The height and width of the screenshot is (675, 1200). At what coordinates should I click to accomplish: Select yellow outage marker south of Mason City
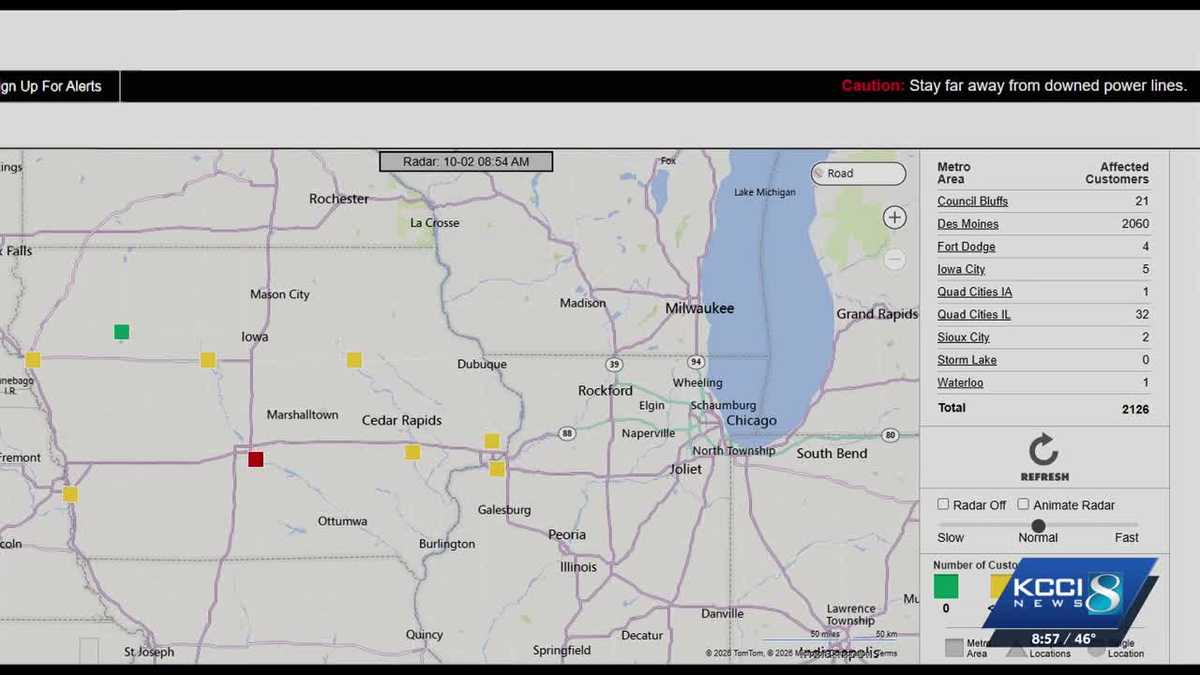point(208,359)
